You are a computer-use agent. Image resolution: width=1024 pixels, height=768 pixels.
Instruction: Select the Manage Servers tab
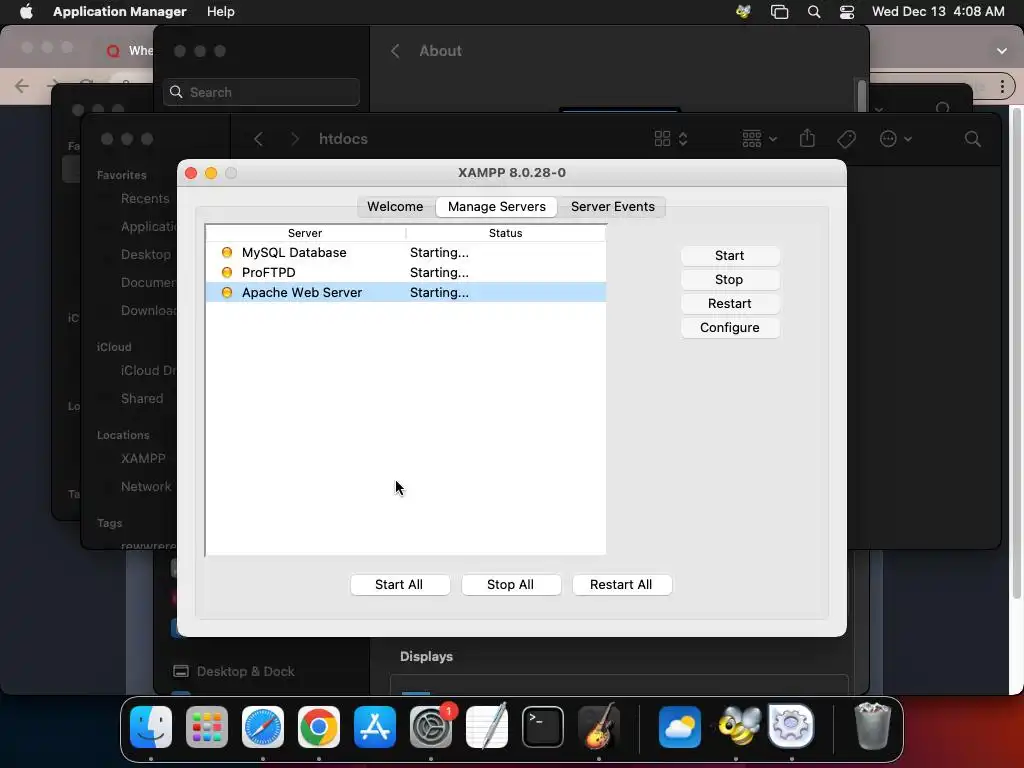[496, 206]
